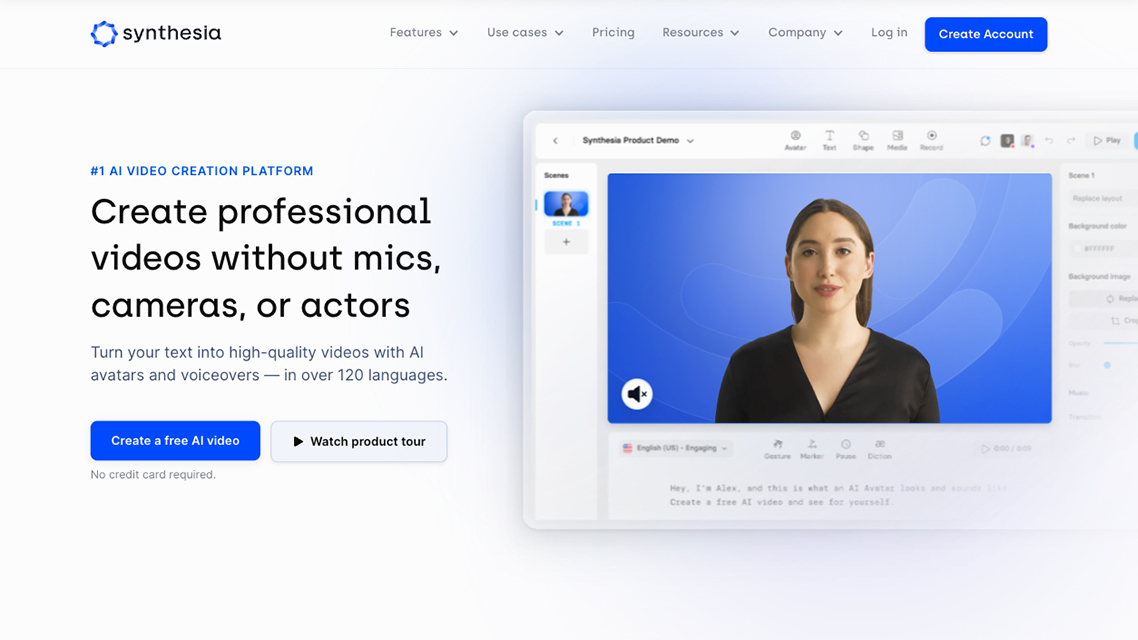Screen dimensions: 1138x640
Task: Click the second collaborator avatar in toolbar
Action: (x=1028, y=141)
